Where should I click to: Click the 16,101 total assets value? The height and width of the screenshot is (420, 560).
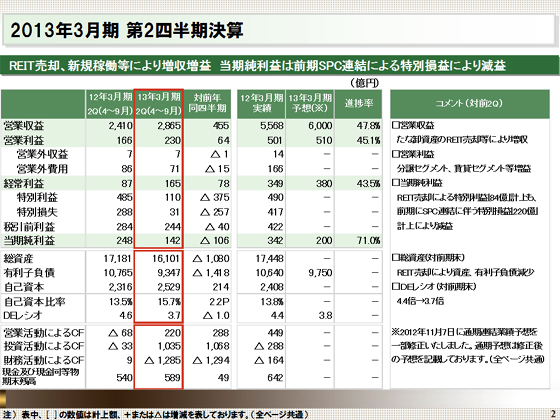(x=166, y=258)
